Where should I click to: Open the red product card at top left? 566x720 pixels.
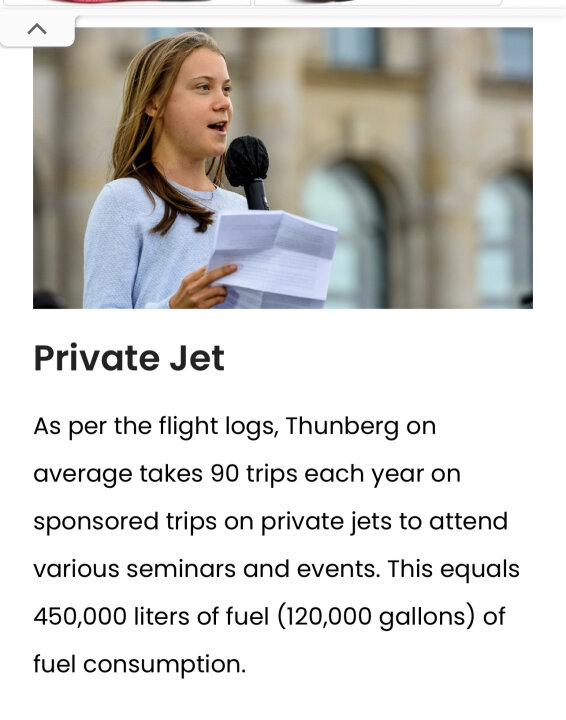(126, 3)
